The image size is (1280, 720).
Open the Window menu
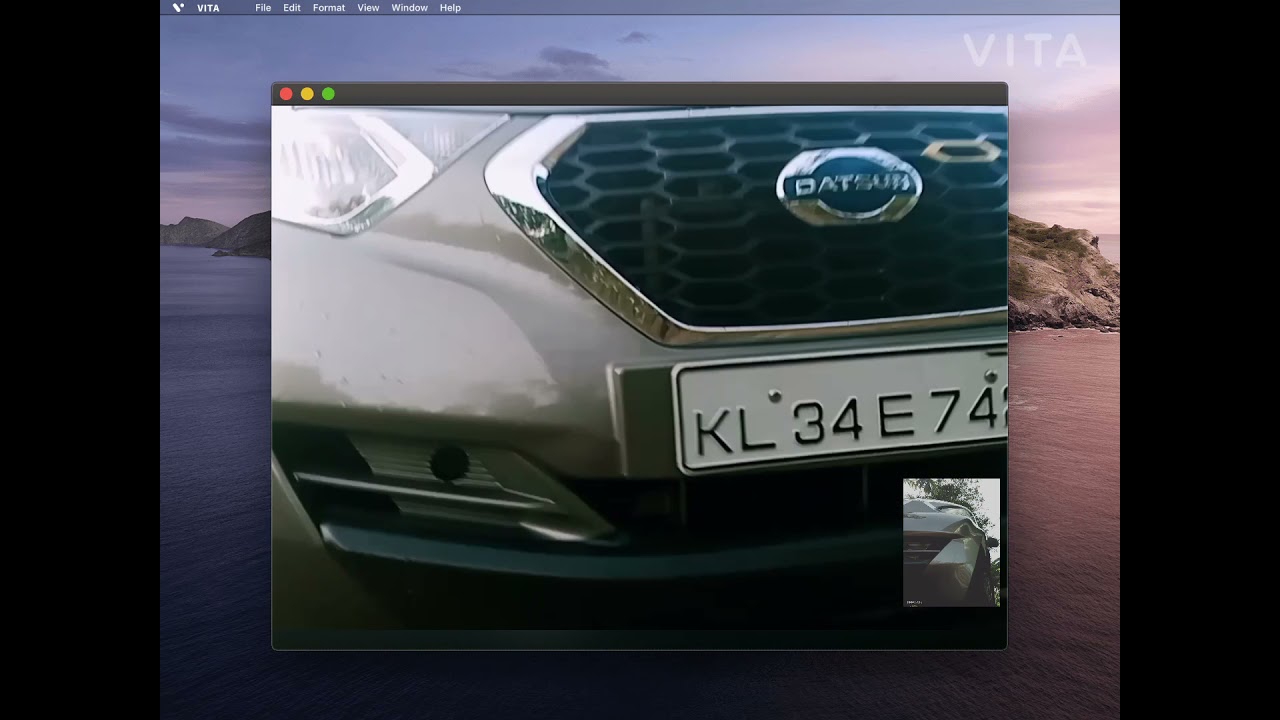[x=410, y=8]
